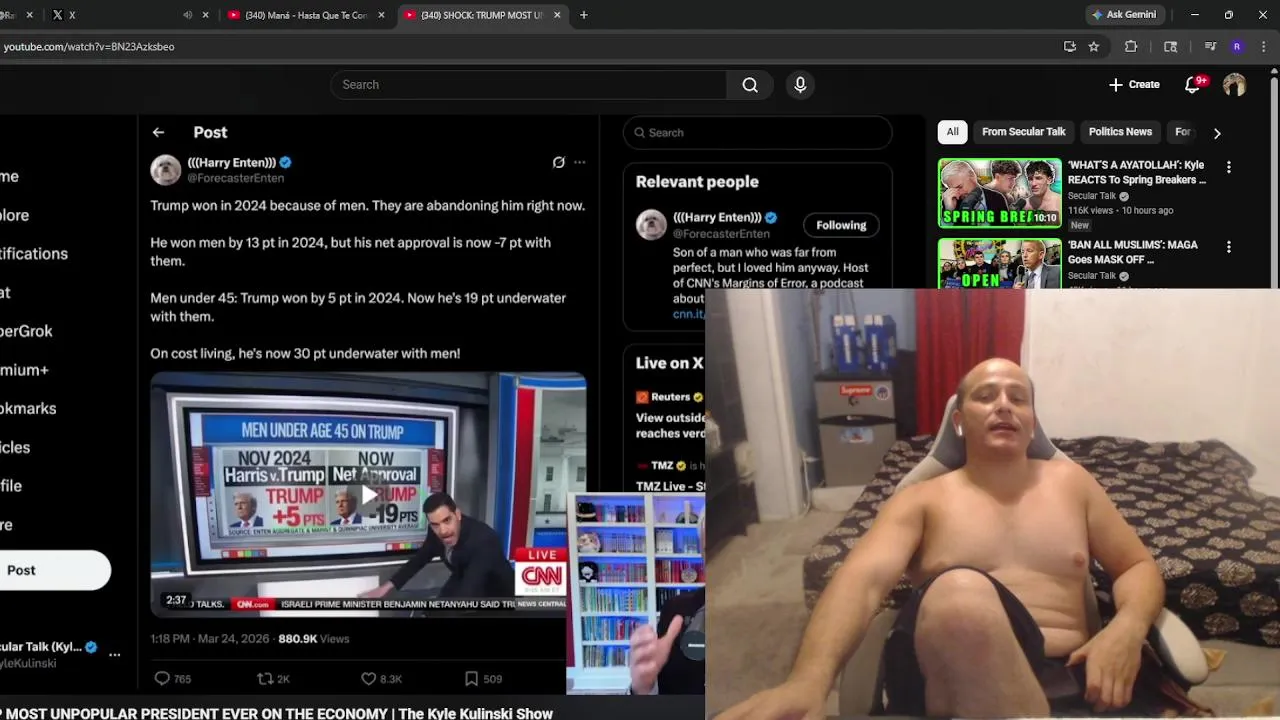
Task: Click the YouTube Create button
Action: [x=1134, y=85]
